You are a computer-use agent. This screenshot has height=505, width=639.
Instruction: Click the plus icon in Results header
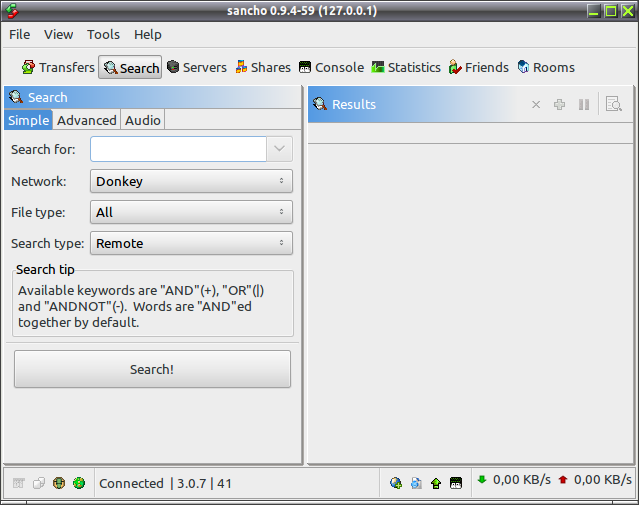click(x=560, y=105)
